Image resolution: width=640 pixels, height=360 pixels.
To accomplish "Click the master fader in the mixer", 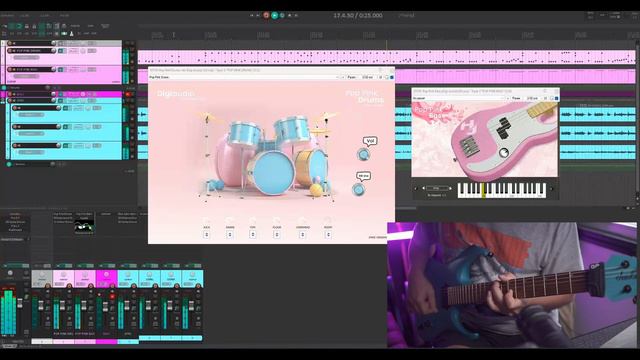I will coord(20,303).
